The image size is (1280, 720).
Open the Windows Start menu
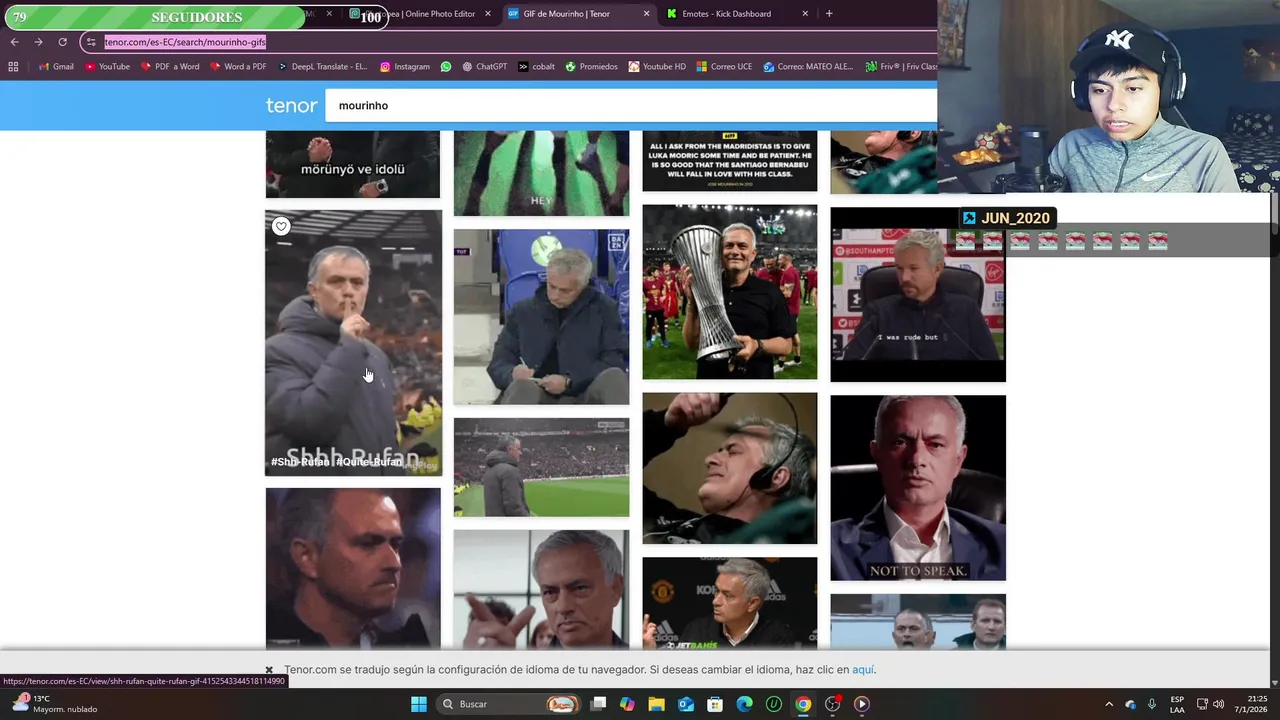coord(419,704)
